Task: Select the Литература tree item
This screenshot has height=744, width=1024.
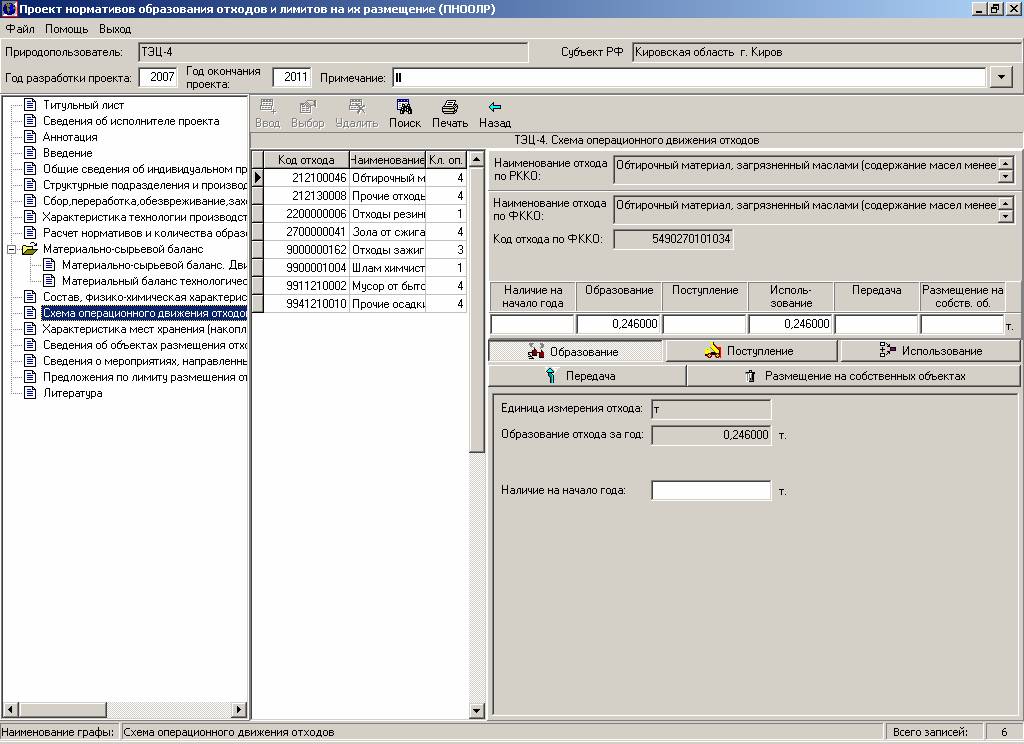Action: pyautogui.click(x=72, y=393)
